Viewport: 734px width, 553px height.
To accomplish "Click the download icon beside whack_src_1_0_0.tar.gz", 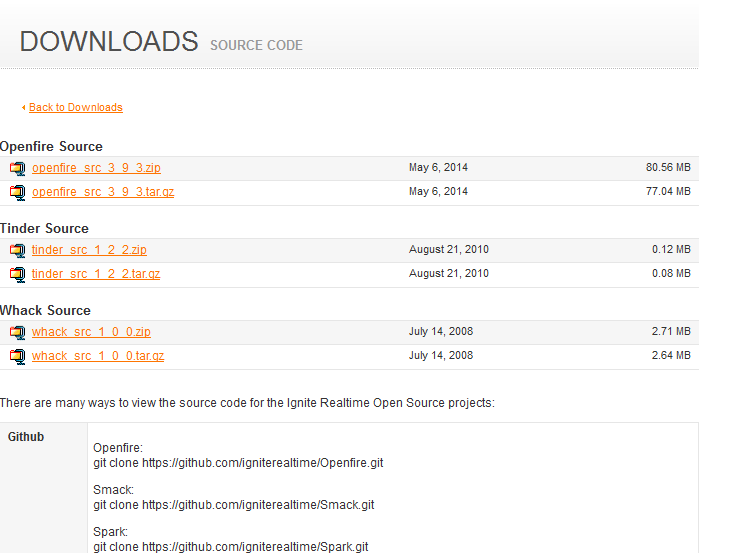I will click(x=18, y=356).
